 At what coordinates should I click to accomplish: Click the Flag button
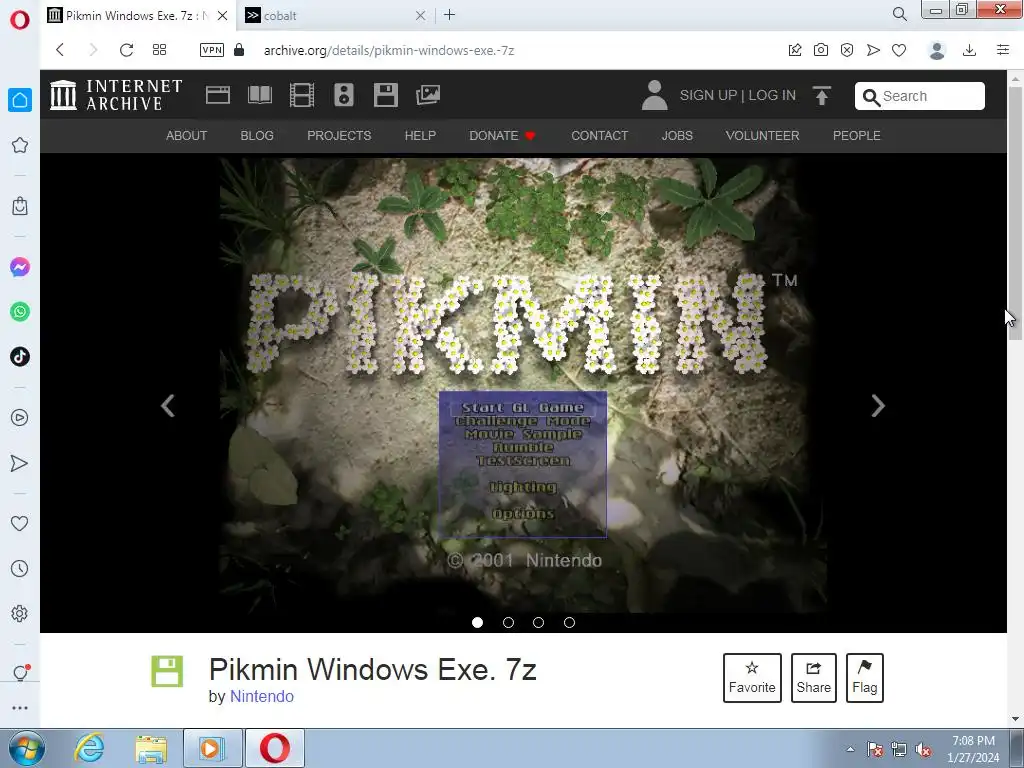click(864, 678)
